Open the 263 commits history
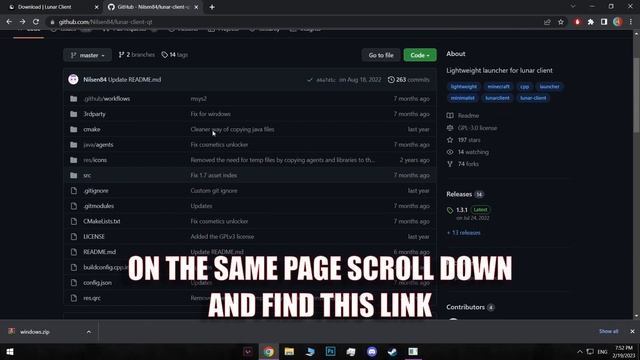The image size is (640, 360). [409, 80]
